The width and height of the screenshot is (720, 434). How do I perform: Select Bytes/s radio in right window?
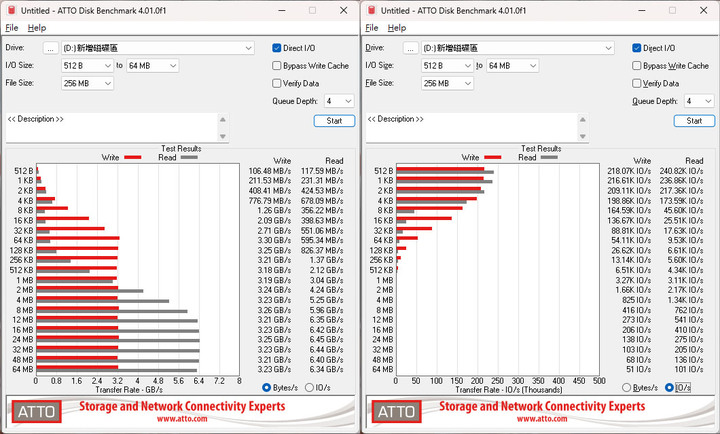point(626,388)
